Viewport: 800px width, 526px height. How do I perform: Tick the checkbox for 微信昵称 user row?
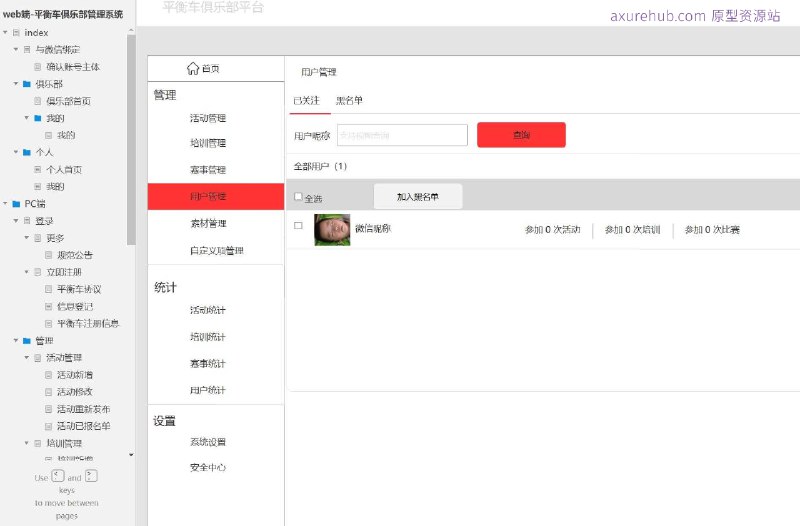pyautogui.click(x=298, y=226)
